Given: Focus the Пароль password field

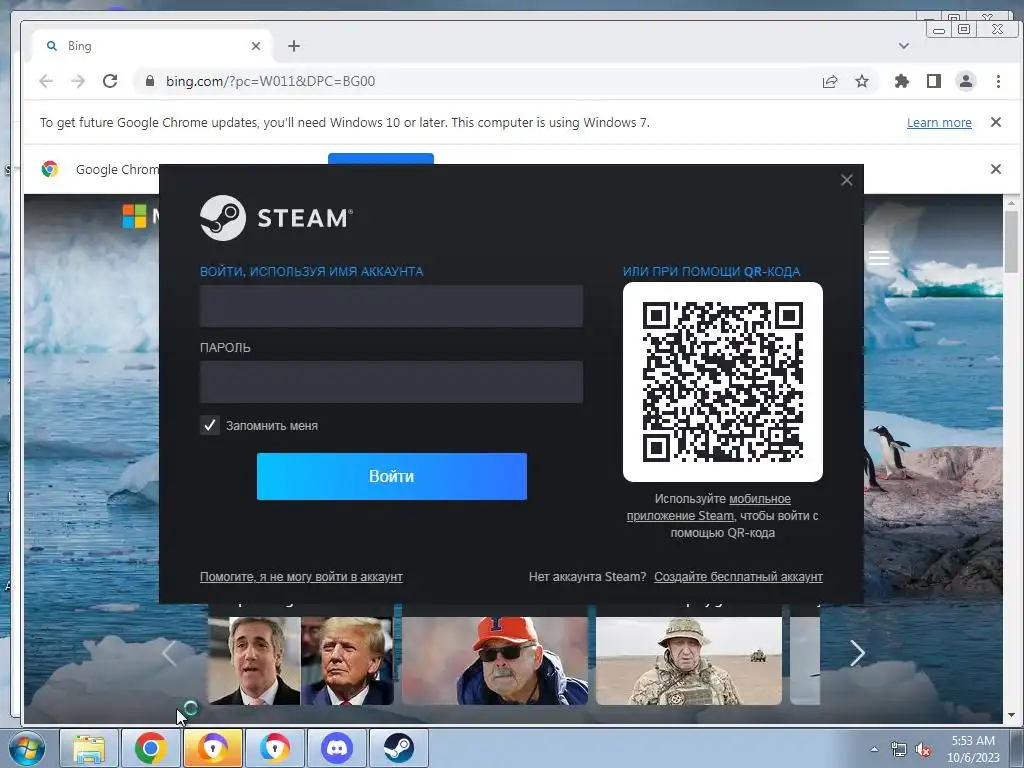Looking at the screenshot, I should (x=391, y=382).
